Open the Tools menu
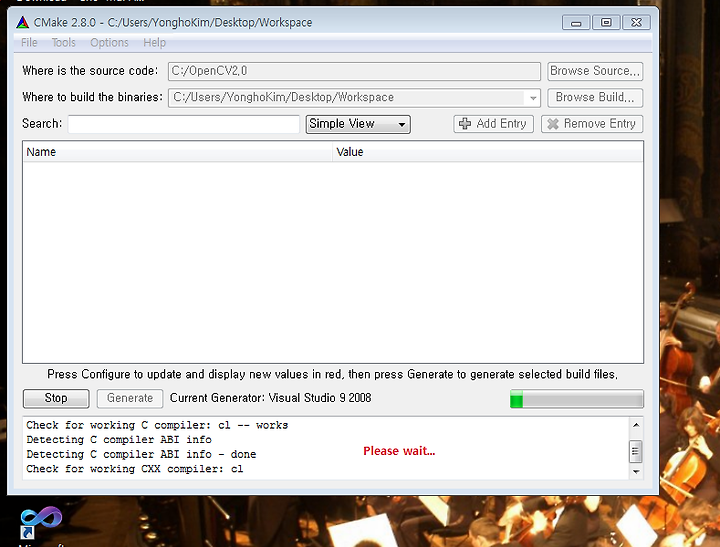The width and height of the screenshot is (720, 547). [x=63, y=43]
